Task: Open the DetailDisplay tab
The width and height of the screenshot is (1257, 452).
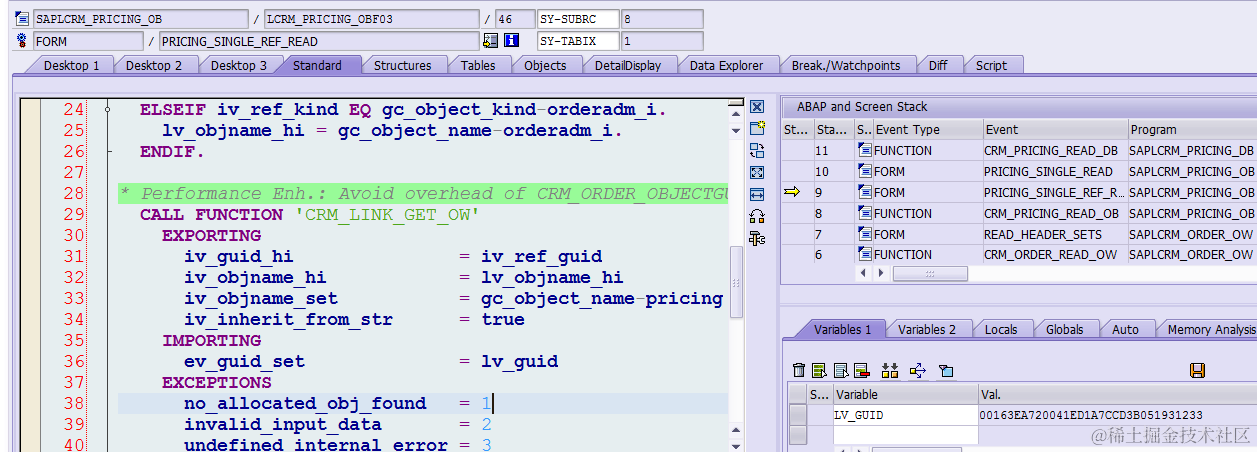Action: [x=627, y=65]
